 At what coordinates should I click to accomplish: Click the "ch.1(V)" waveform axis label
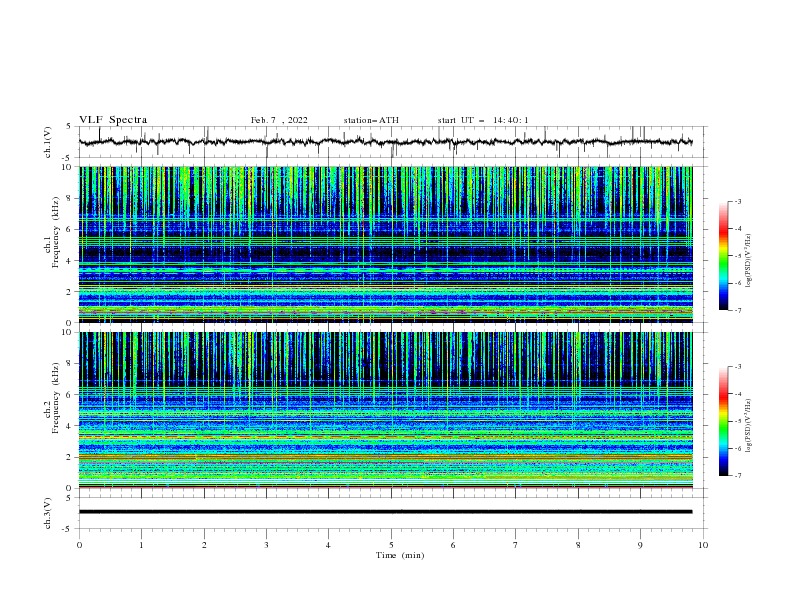pos(48,142)
